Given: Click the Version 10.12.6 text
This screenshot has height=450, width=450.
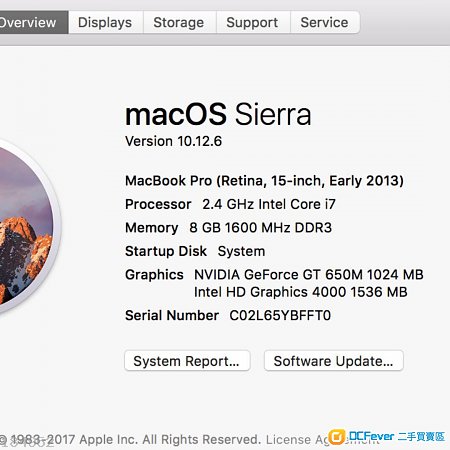Looking at the screenshot, I should click(x=173, y=141).
